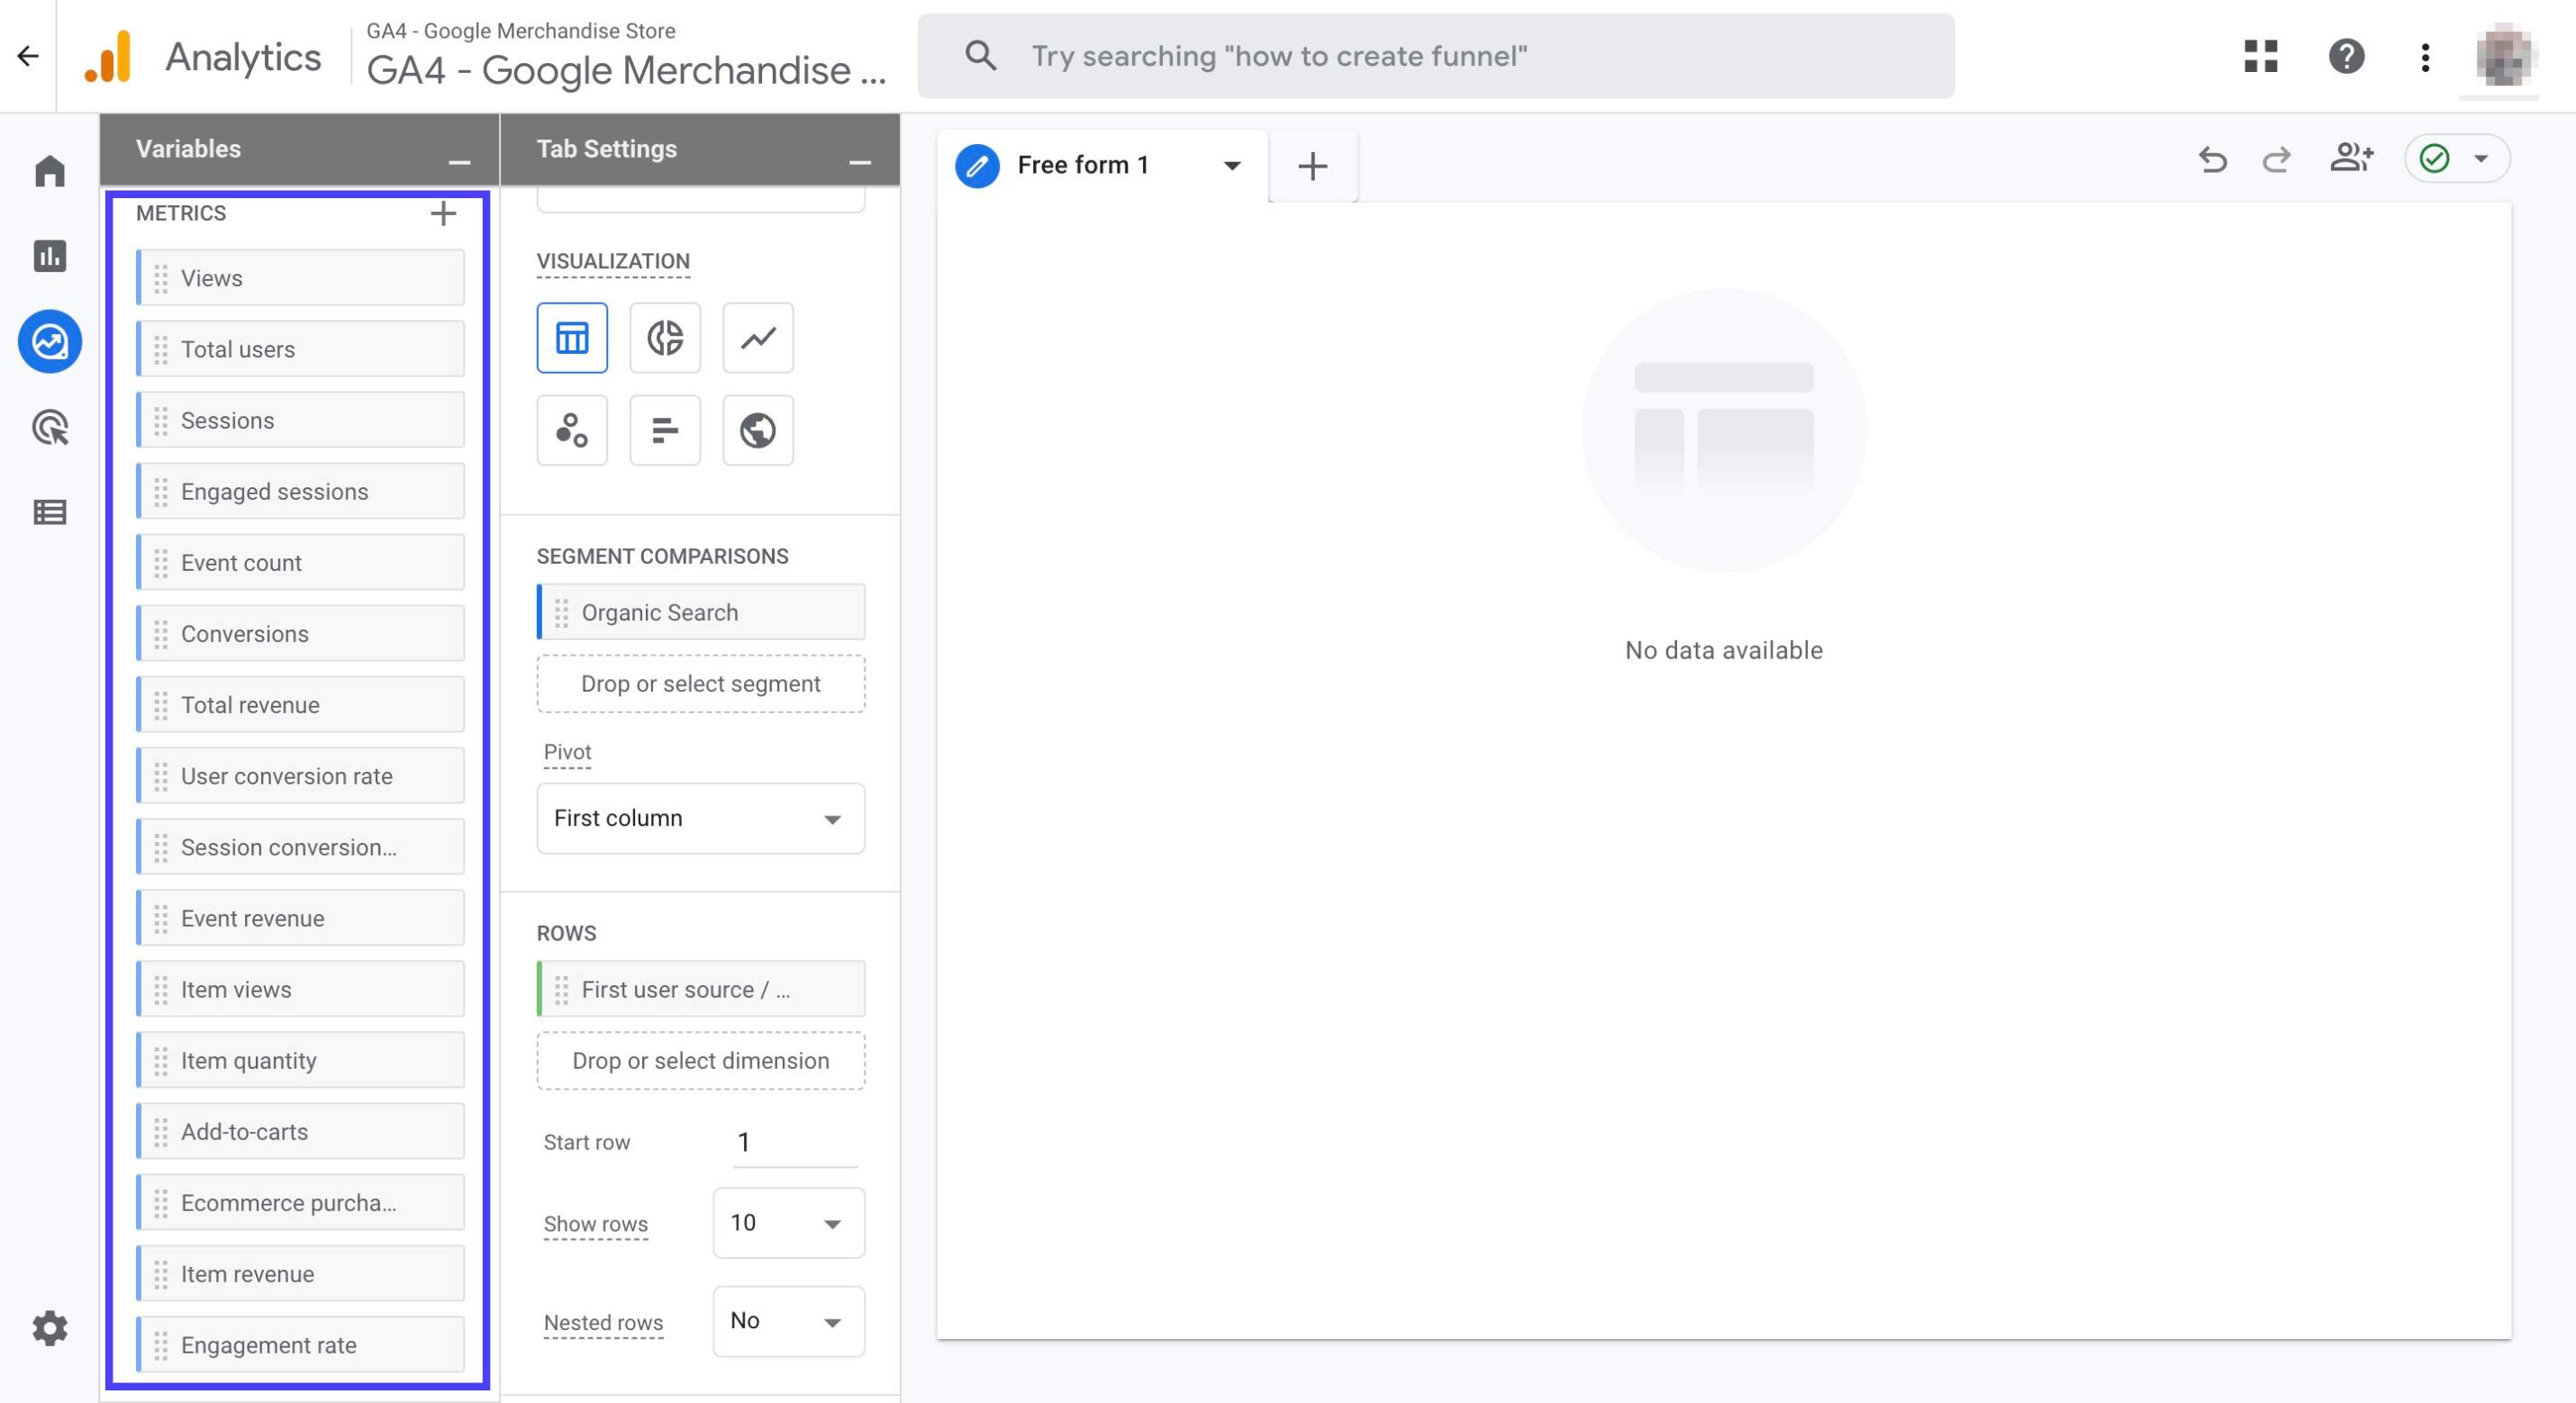
Task: Select the Sessions metric
Action: (300, 420)
